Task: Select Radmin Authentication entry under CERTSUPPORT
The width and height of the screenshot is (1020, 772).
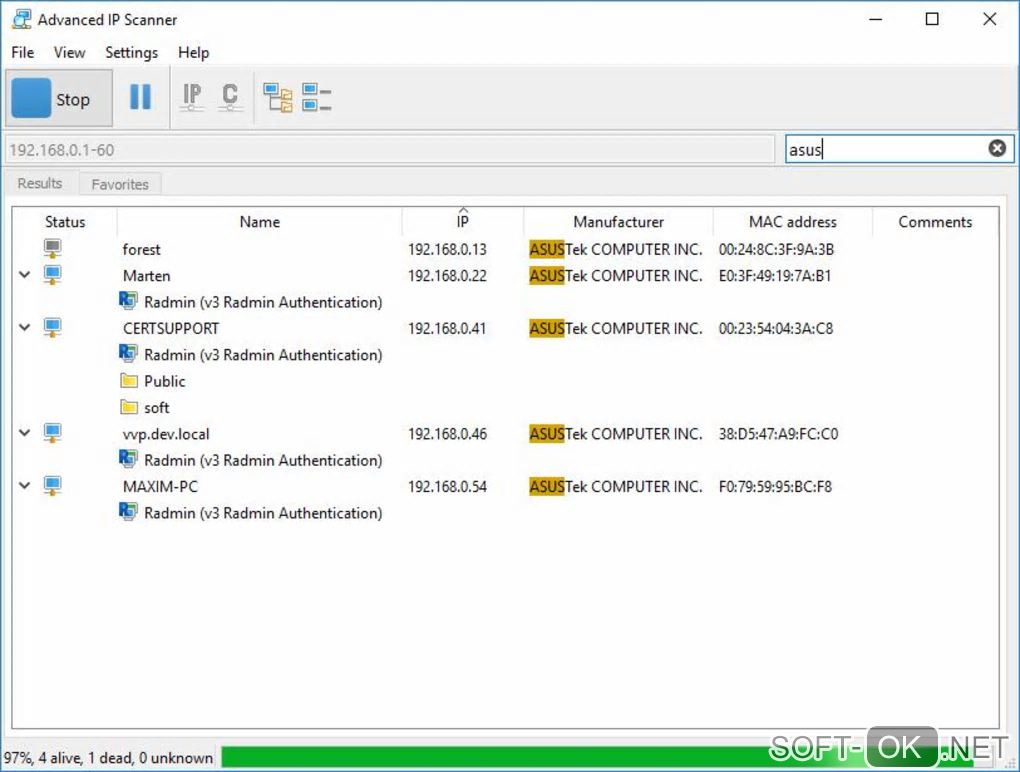Action: point(263,355)
